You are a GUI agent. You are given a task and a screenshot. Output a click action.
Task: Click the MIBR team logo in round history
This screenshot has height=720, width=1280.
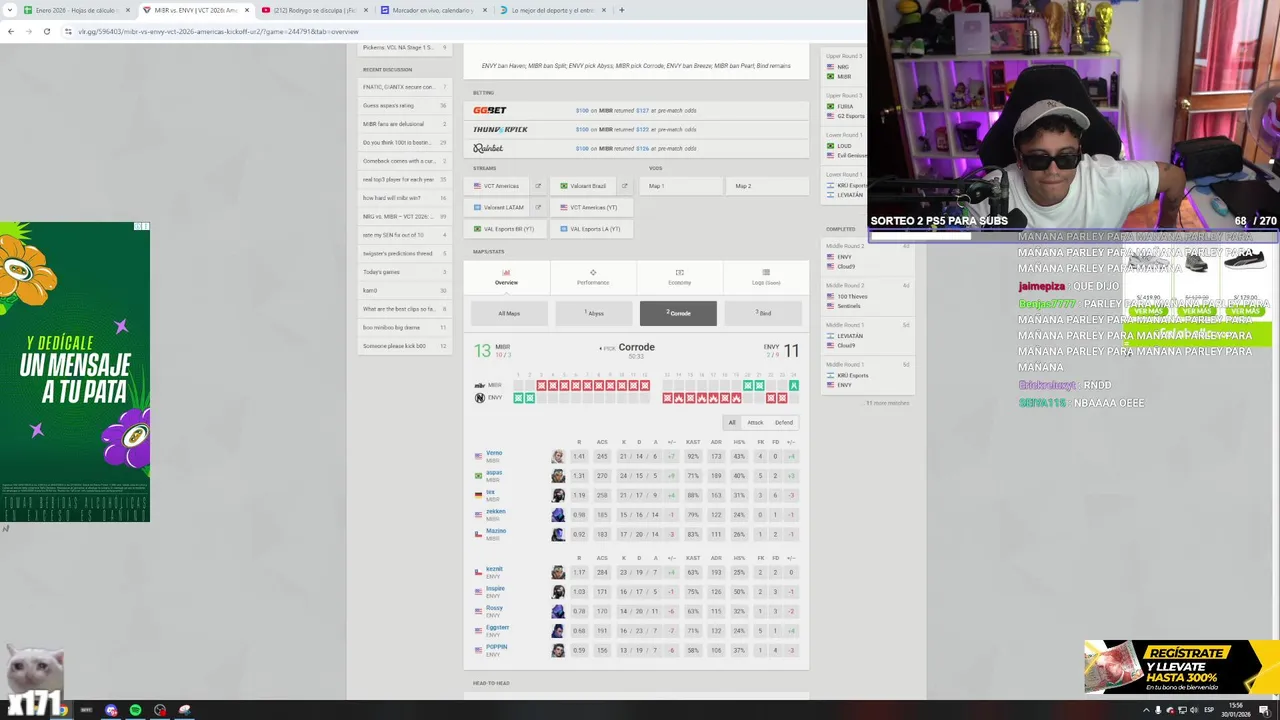coord(480,385)
